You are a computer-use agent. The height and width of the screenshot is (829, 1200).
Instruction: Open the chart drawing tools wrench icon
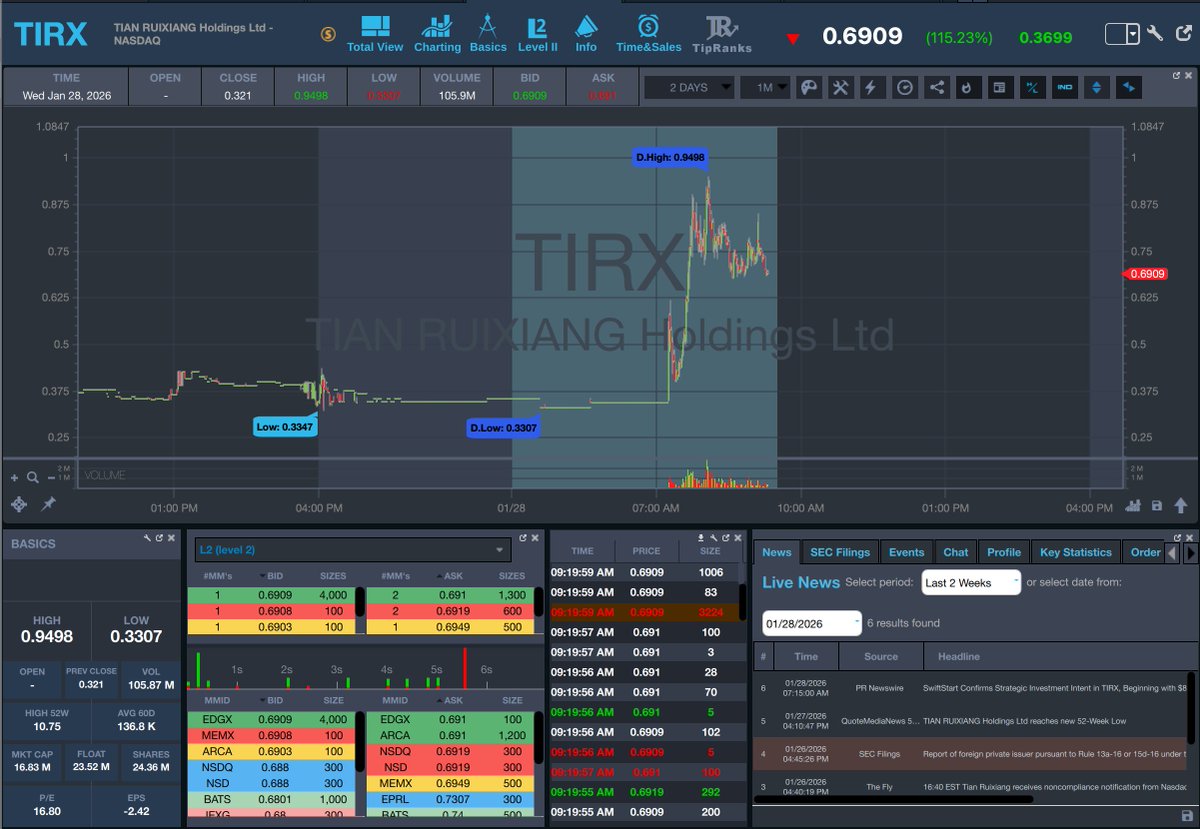tap(840, 87)
